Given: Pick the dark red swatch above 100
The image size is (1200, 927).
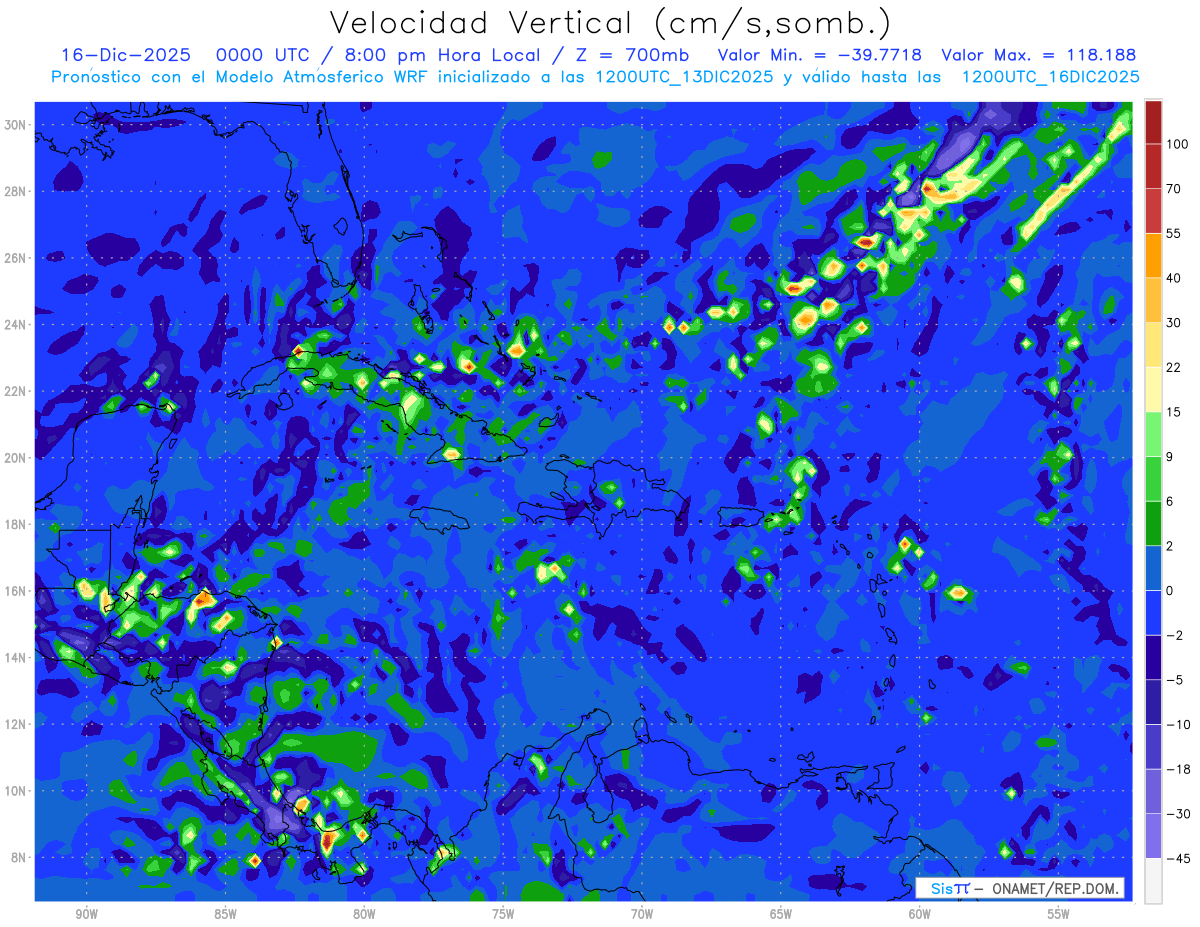Looking at the screenshot, I should pos(1153,122).
